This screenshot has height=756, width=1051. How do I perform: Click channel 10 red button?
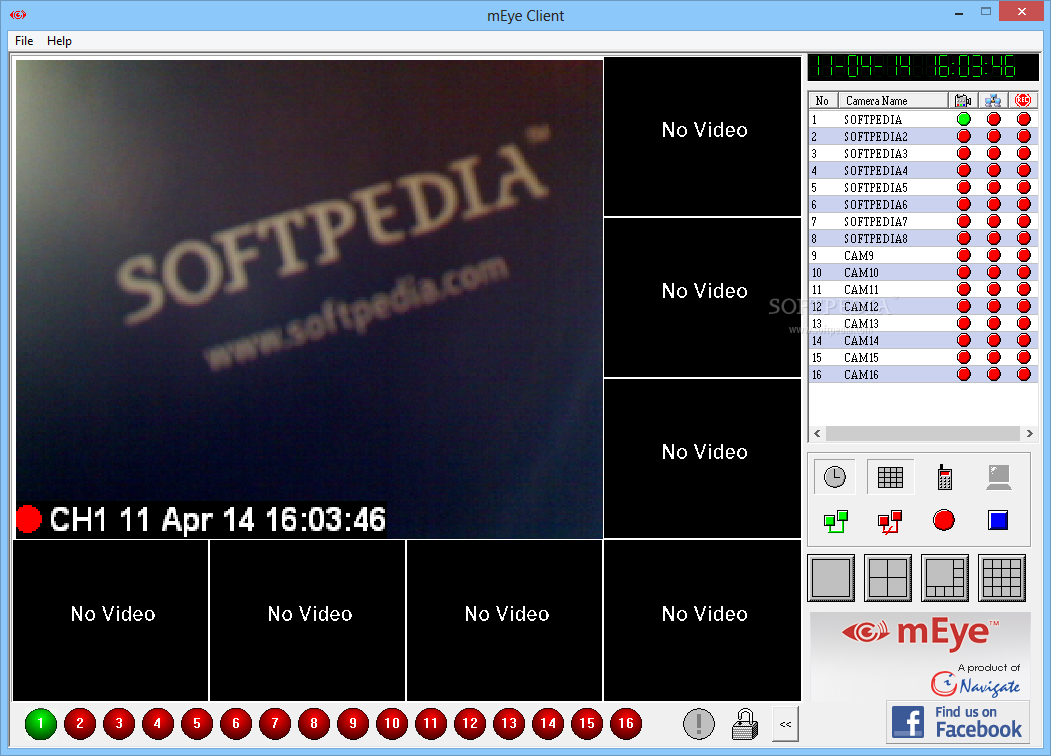[392, 724]
